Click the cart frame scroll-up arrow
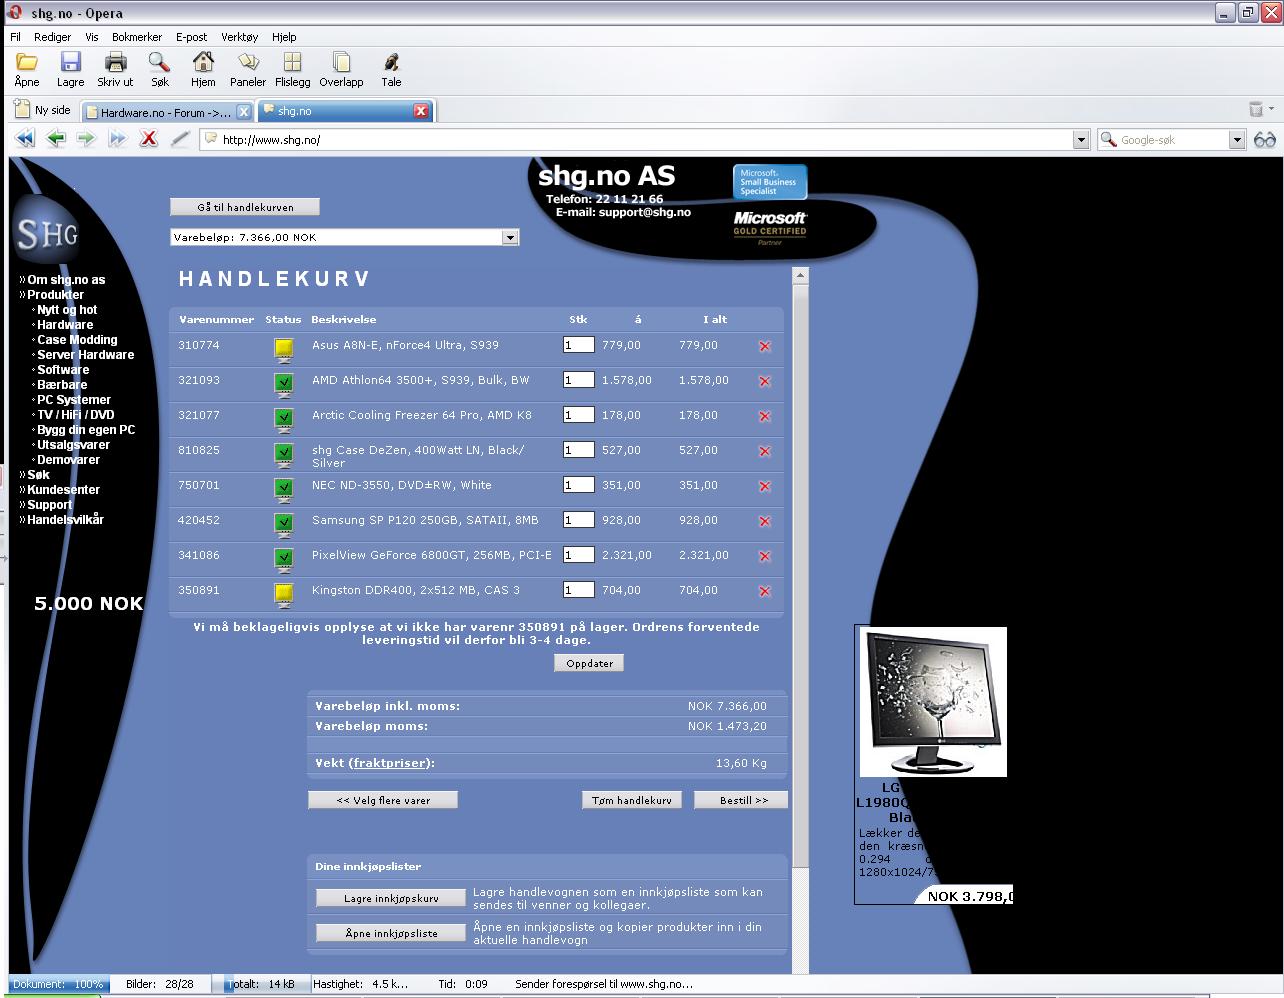 (800, 276)
